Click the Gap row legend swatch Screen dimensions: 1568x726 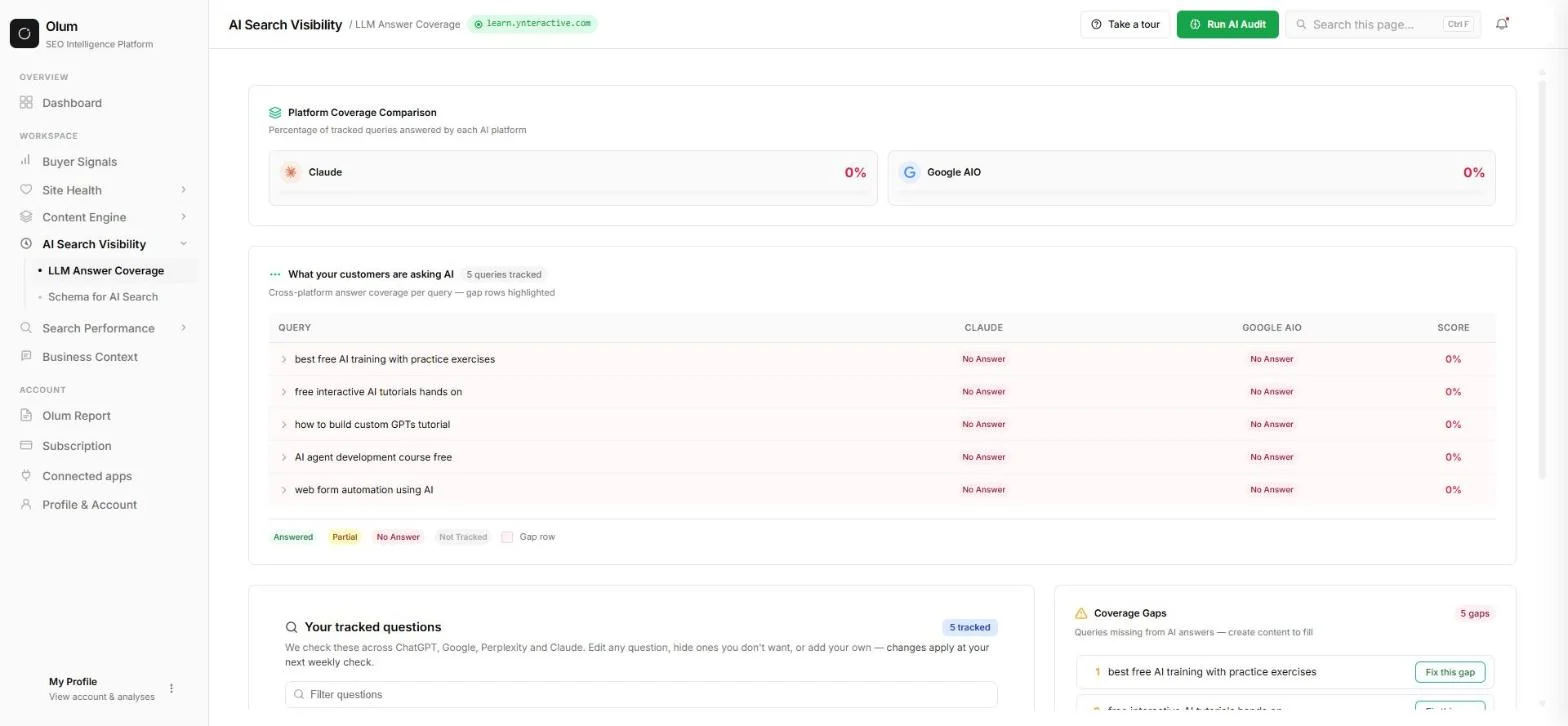(x=507, y=537)
